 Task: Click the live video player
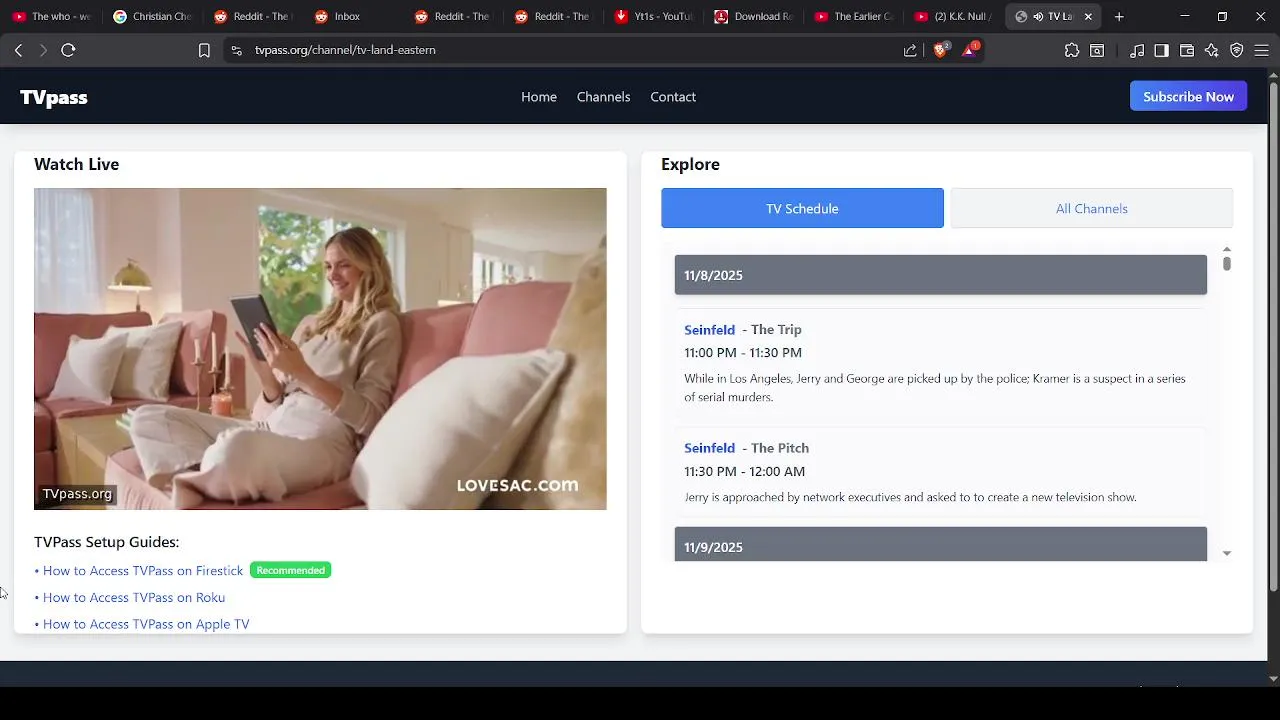[320, 349]
